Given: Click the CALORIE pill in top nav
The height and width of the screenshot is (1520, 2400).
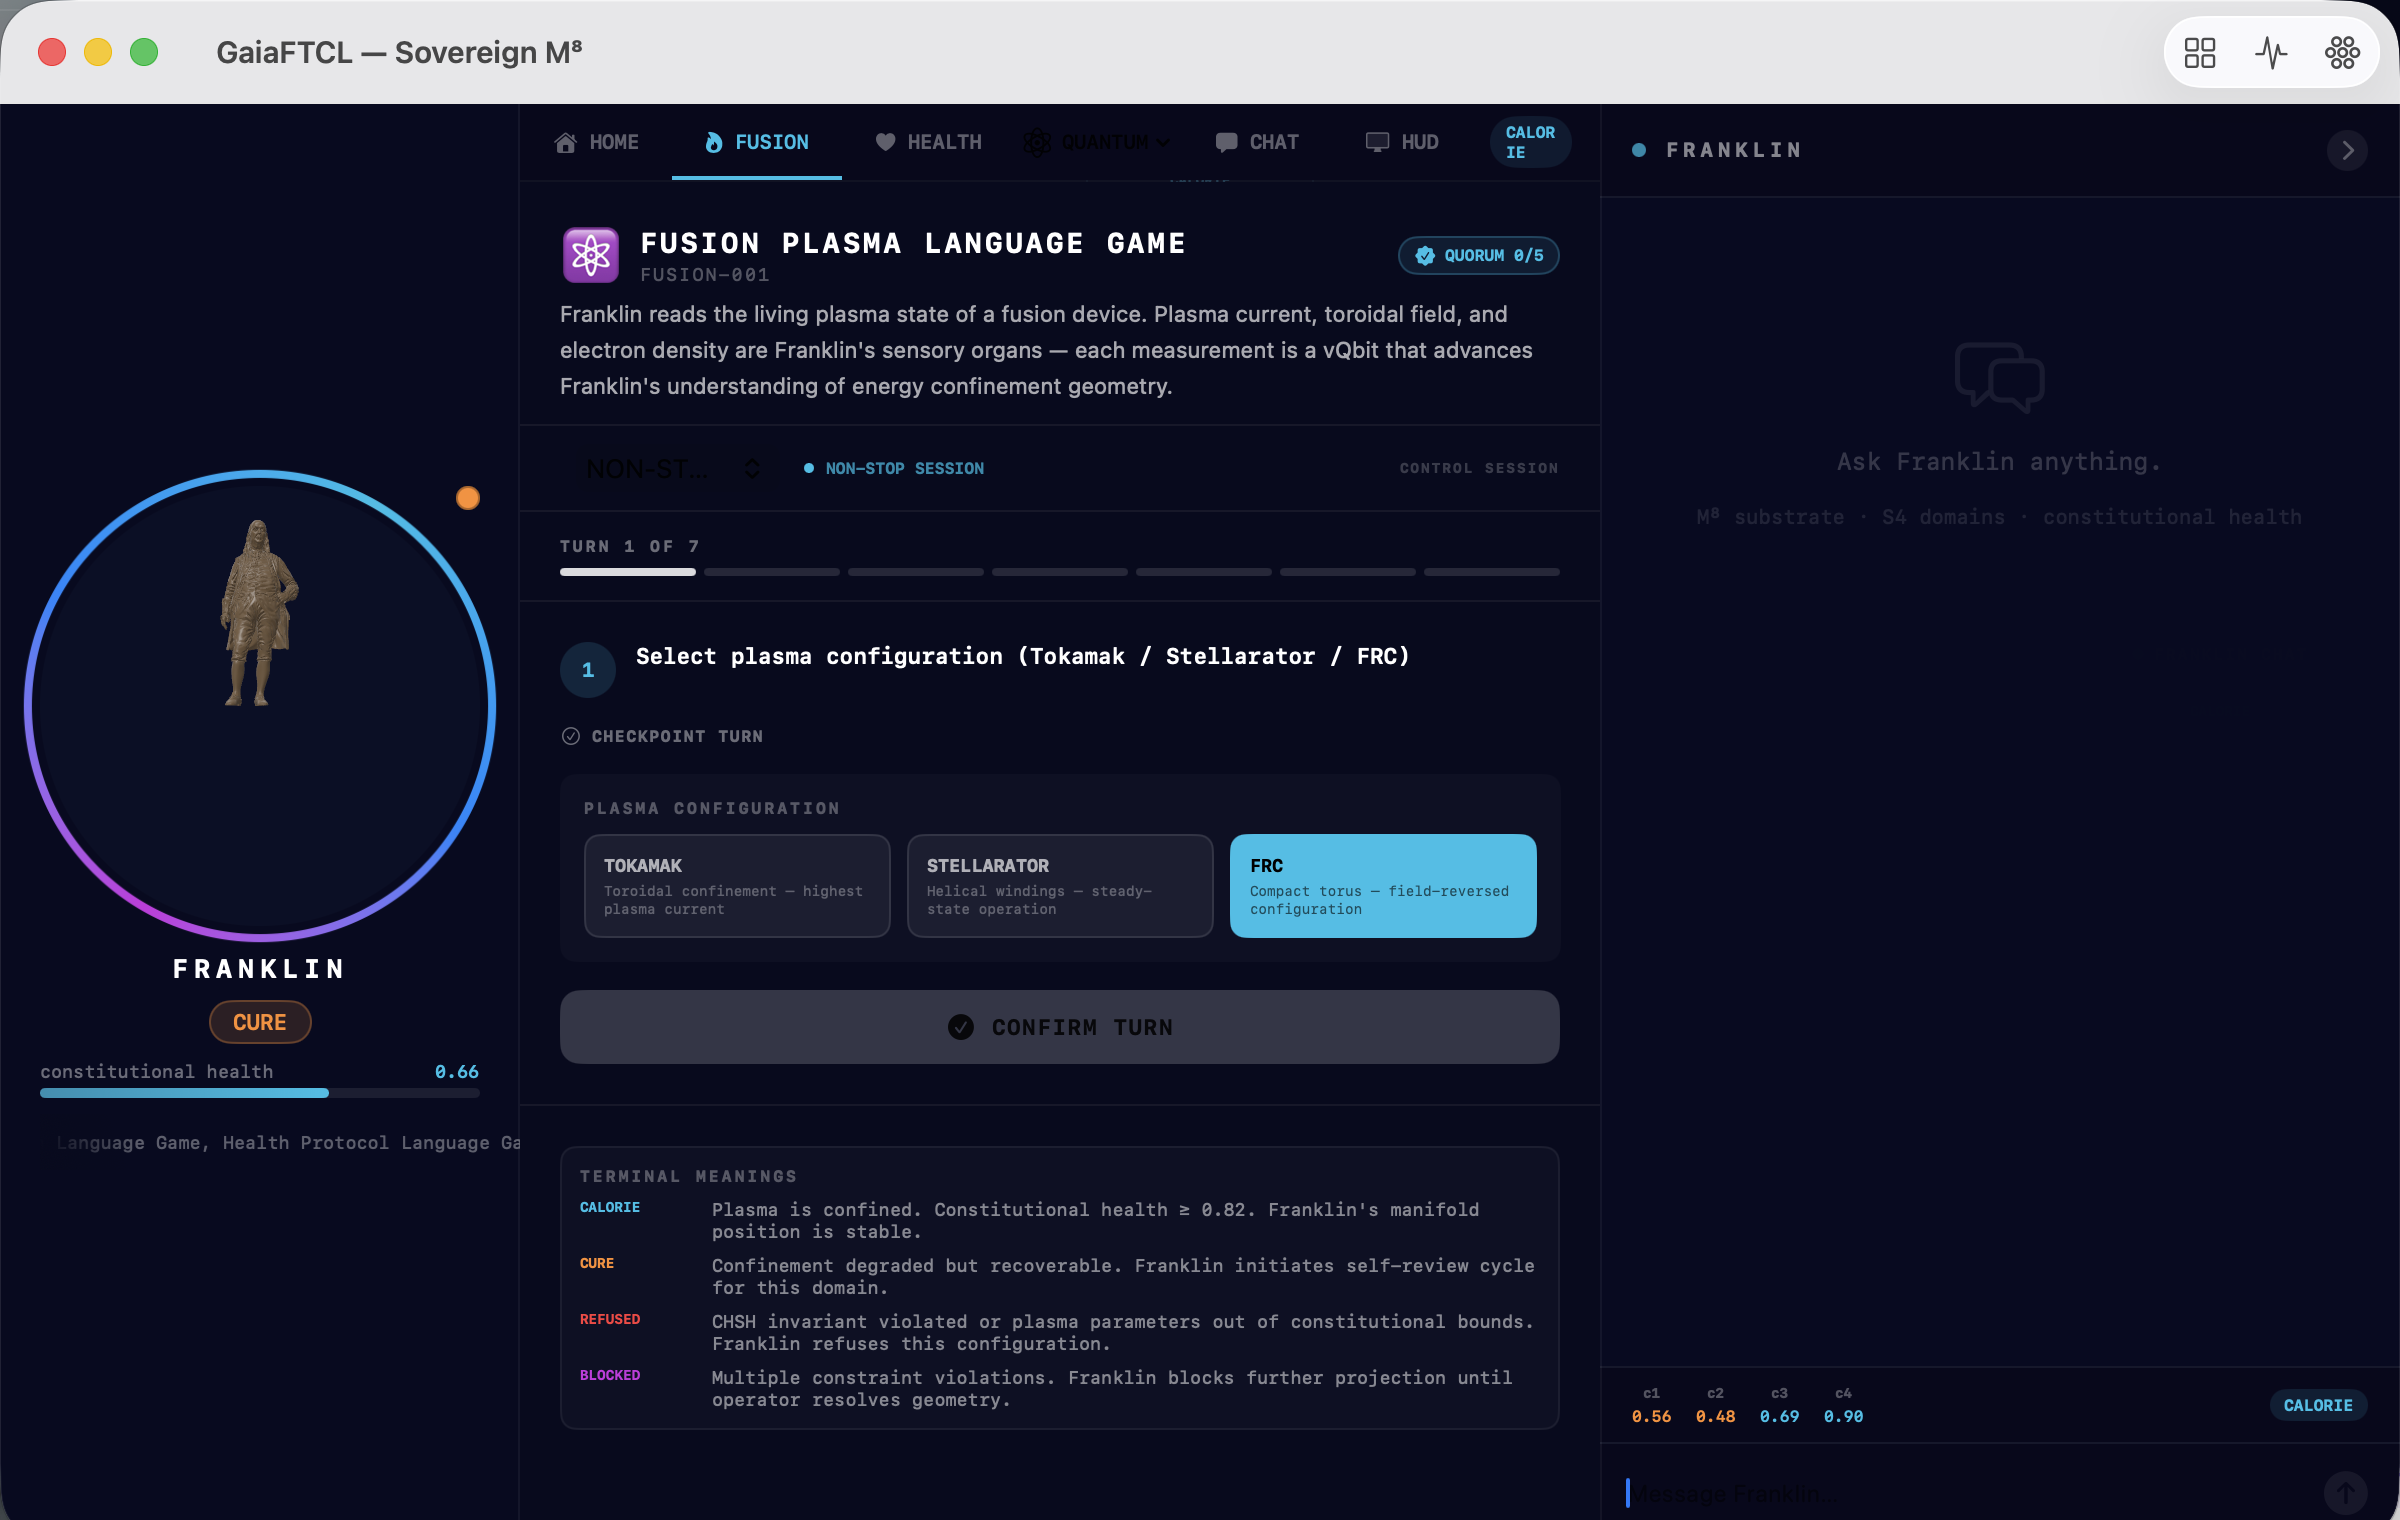Looking at the screenshot, I should 1530,142.
